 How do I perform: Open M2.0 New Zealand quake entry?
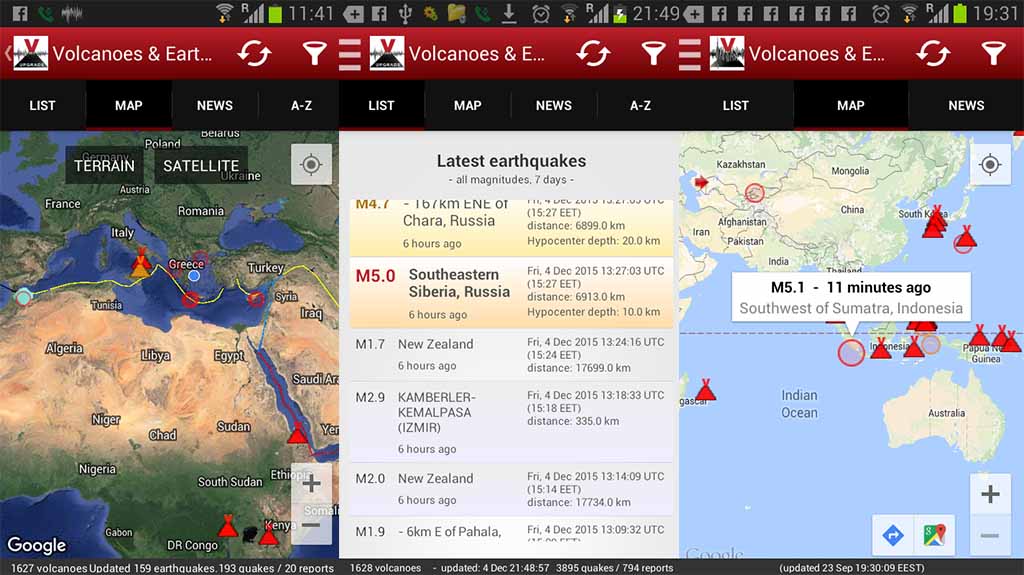(x=511, y=489)
